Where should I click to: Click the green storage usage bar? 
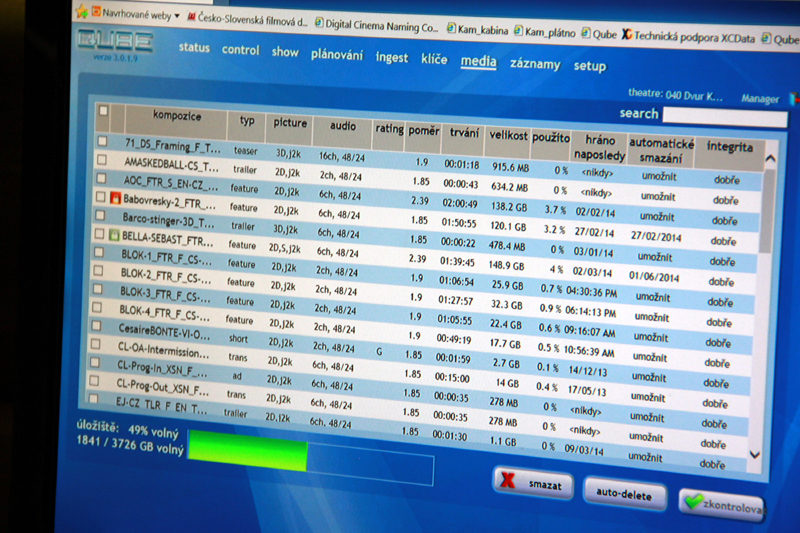247,450
